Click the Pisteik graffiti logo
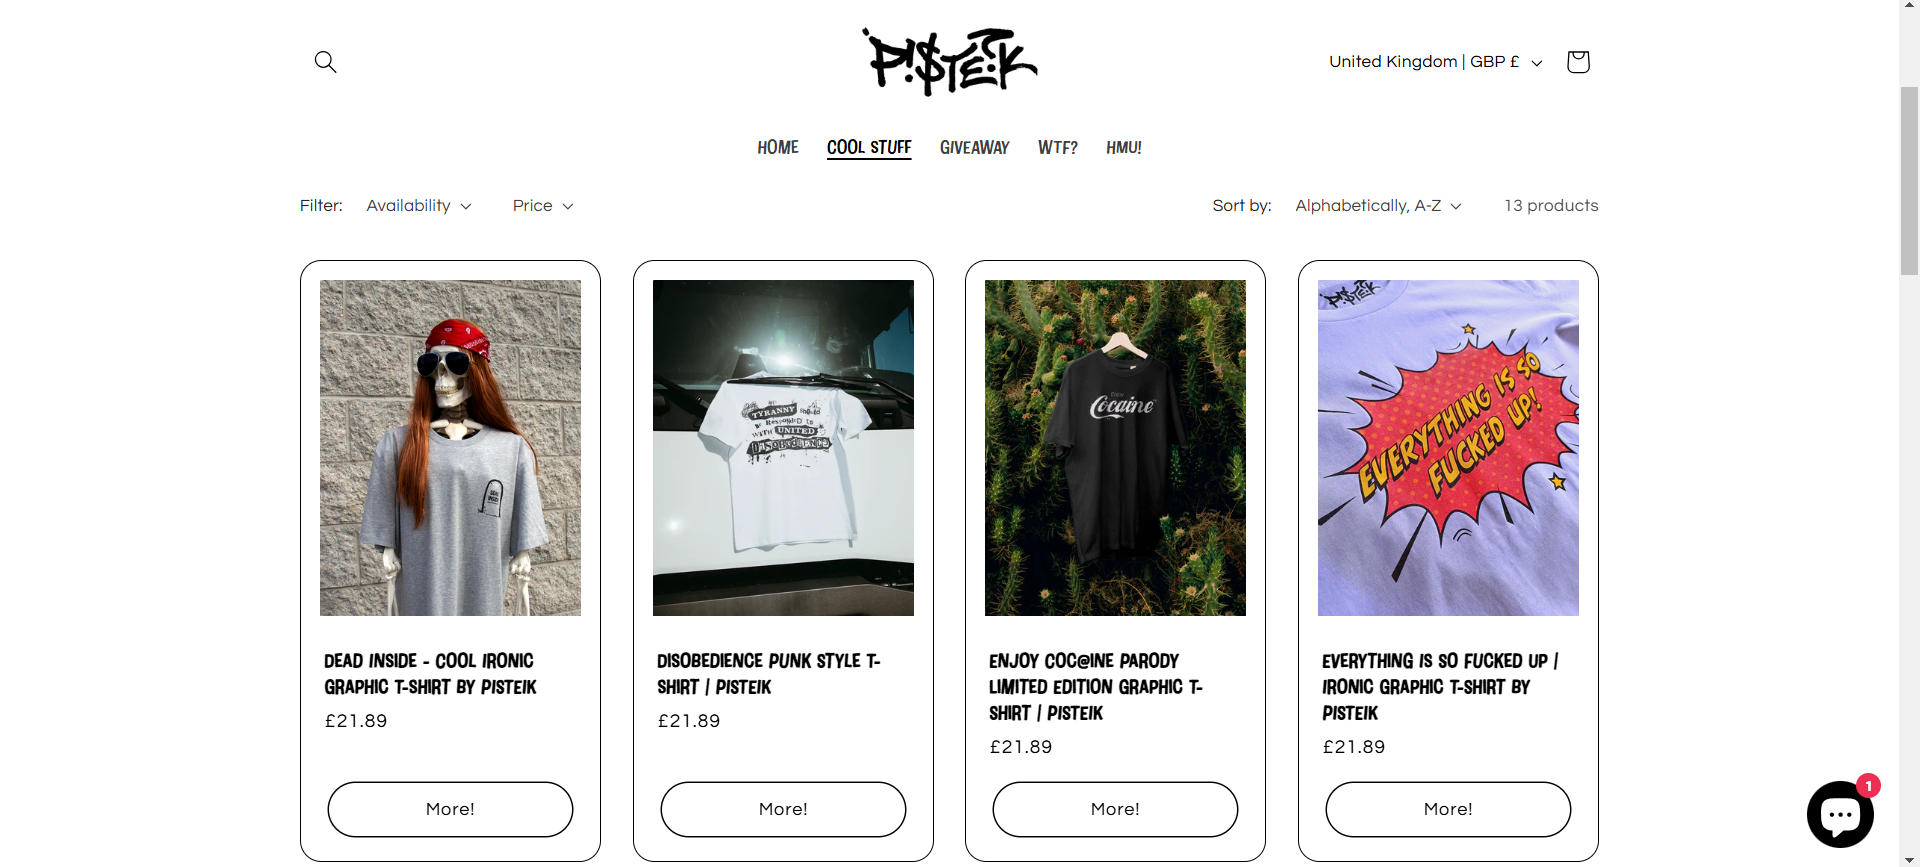The height and width of the screenshot is (867, 1920). pos(949,61)
